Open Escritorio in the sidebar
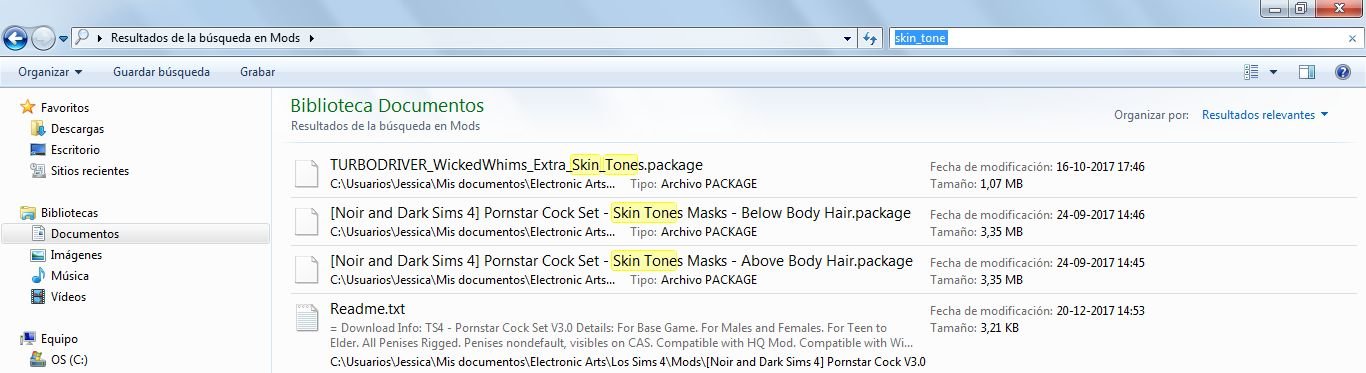 (75, 149)
